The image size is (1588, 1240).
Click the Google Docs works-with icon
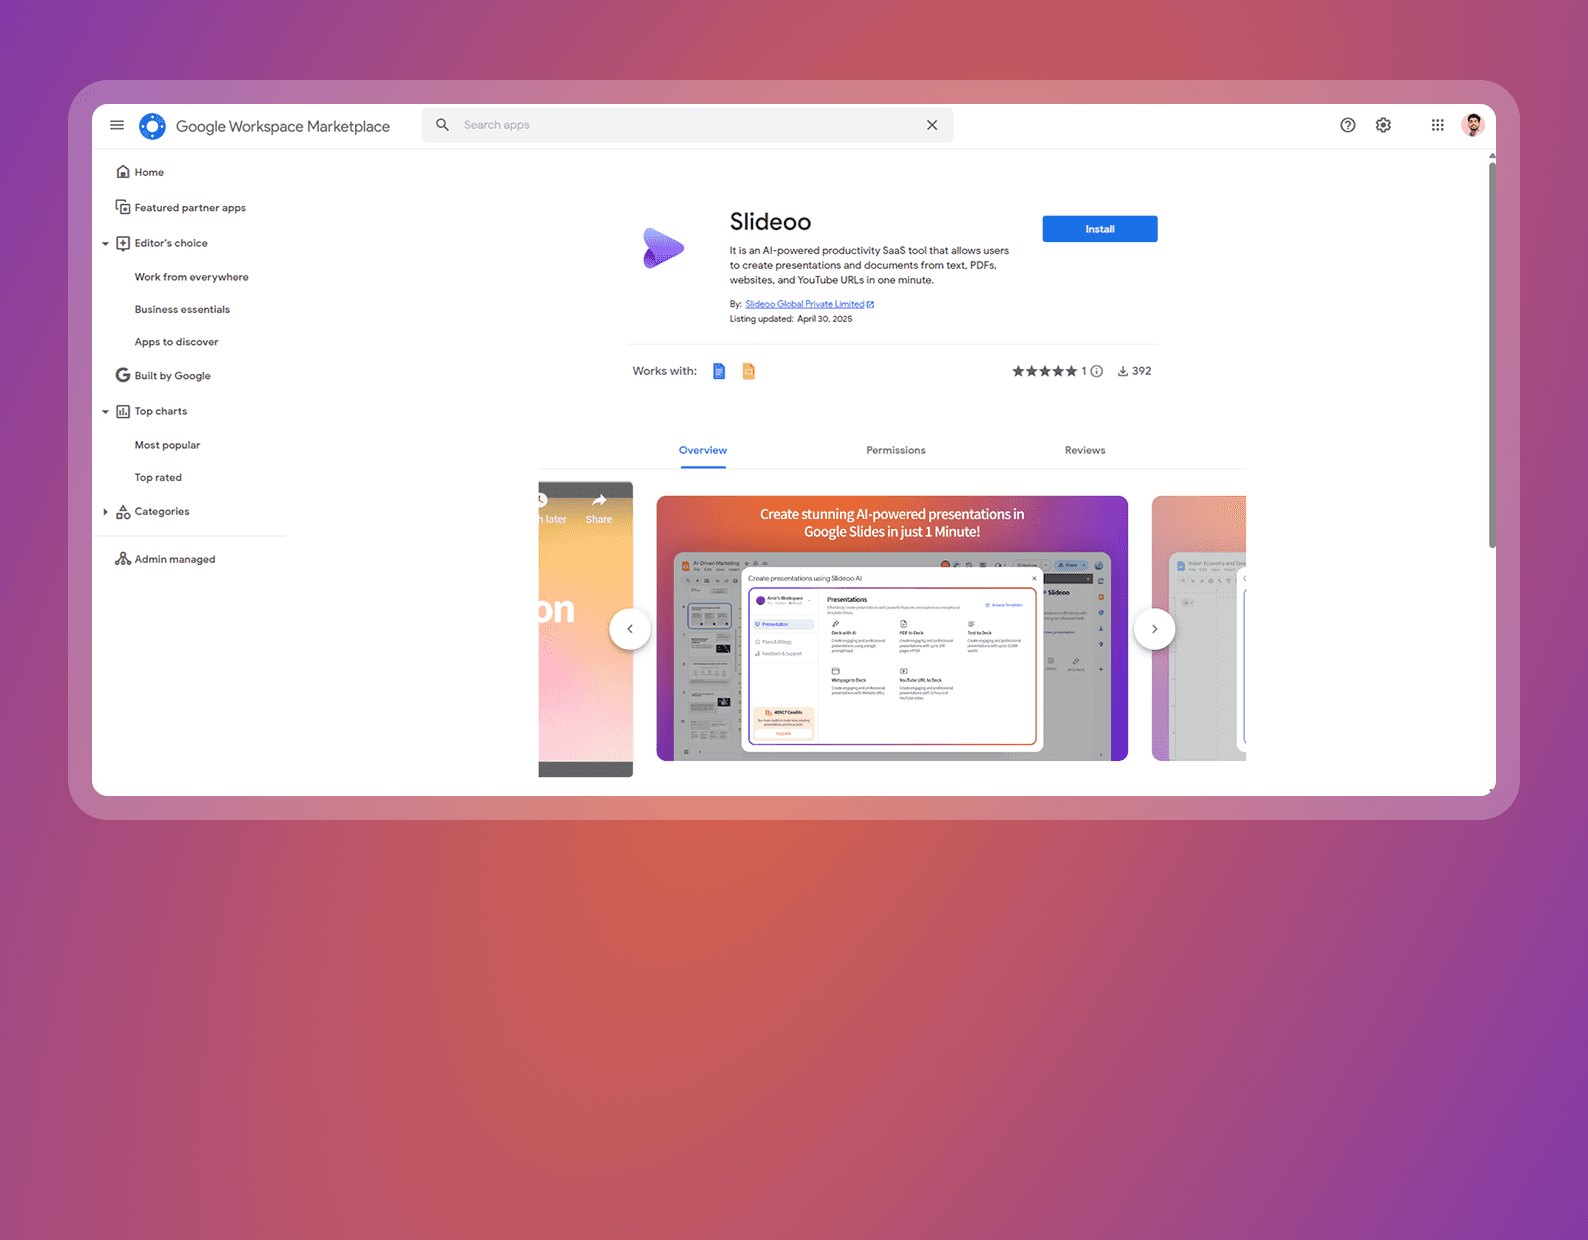pyautogui.click(x=718, y=371)
